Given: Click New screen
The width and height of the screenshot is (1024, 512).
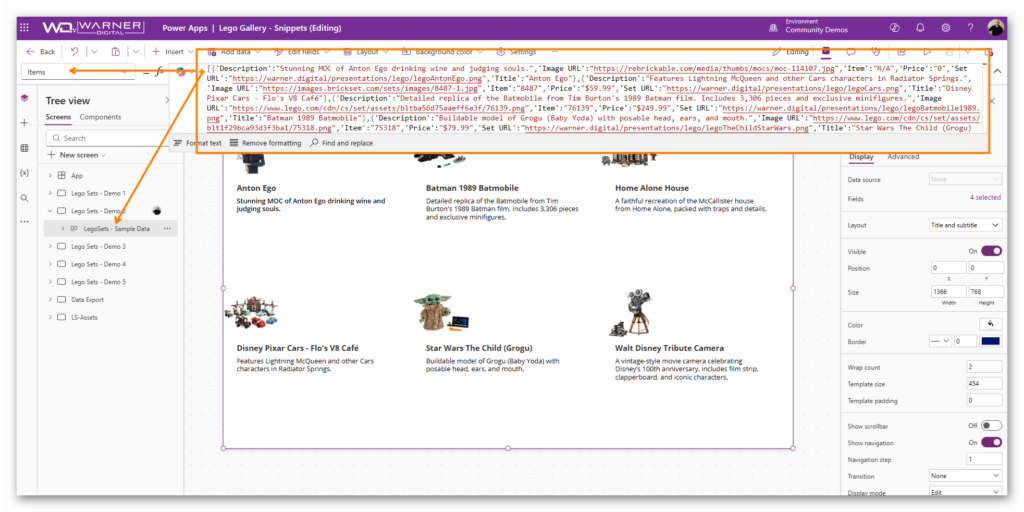Looking at the screenshot, I should click(x=76, y=155).
